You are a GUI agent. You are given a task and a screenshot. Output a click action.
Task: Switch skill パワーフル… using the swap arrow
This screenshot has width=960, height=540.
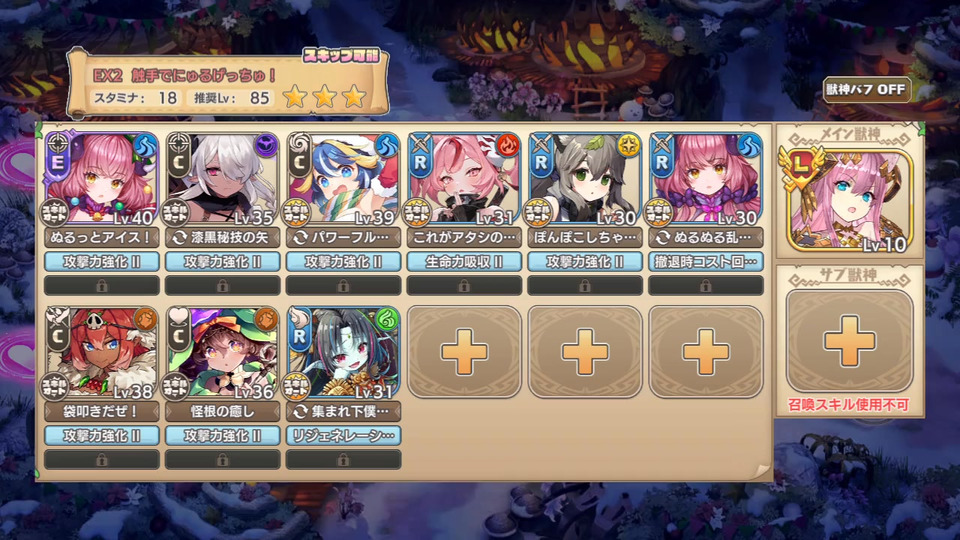pyautogui.click(x=299, y=238)
